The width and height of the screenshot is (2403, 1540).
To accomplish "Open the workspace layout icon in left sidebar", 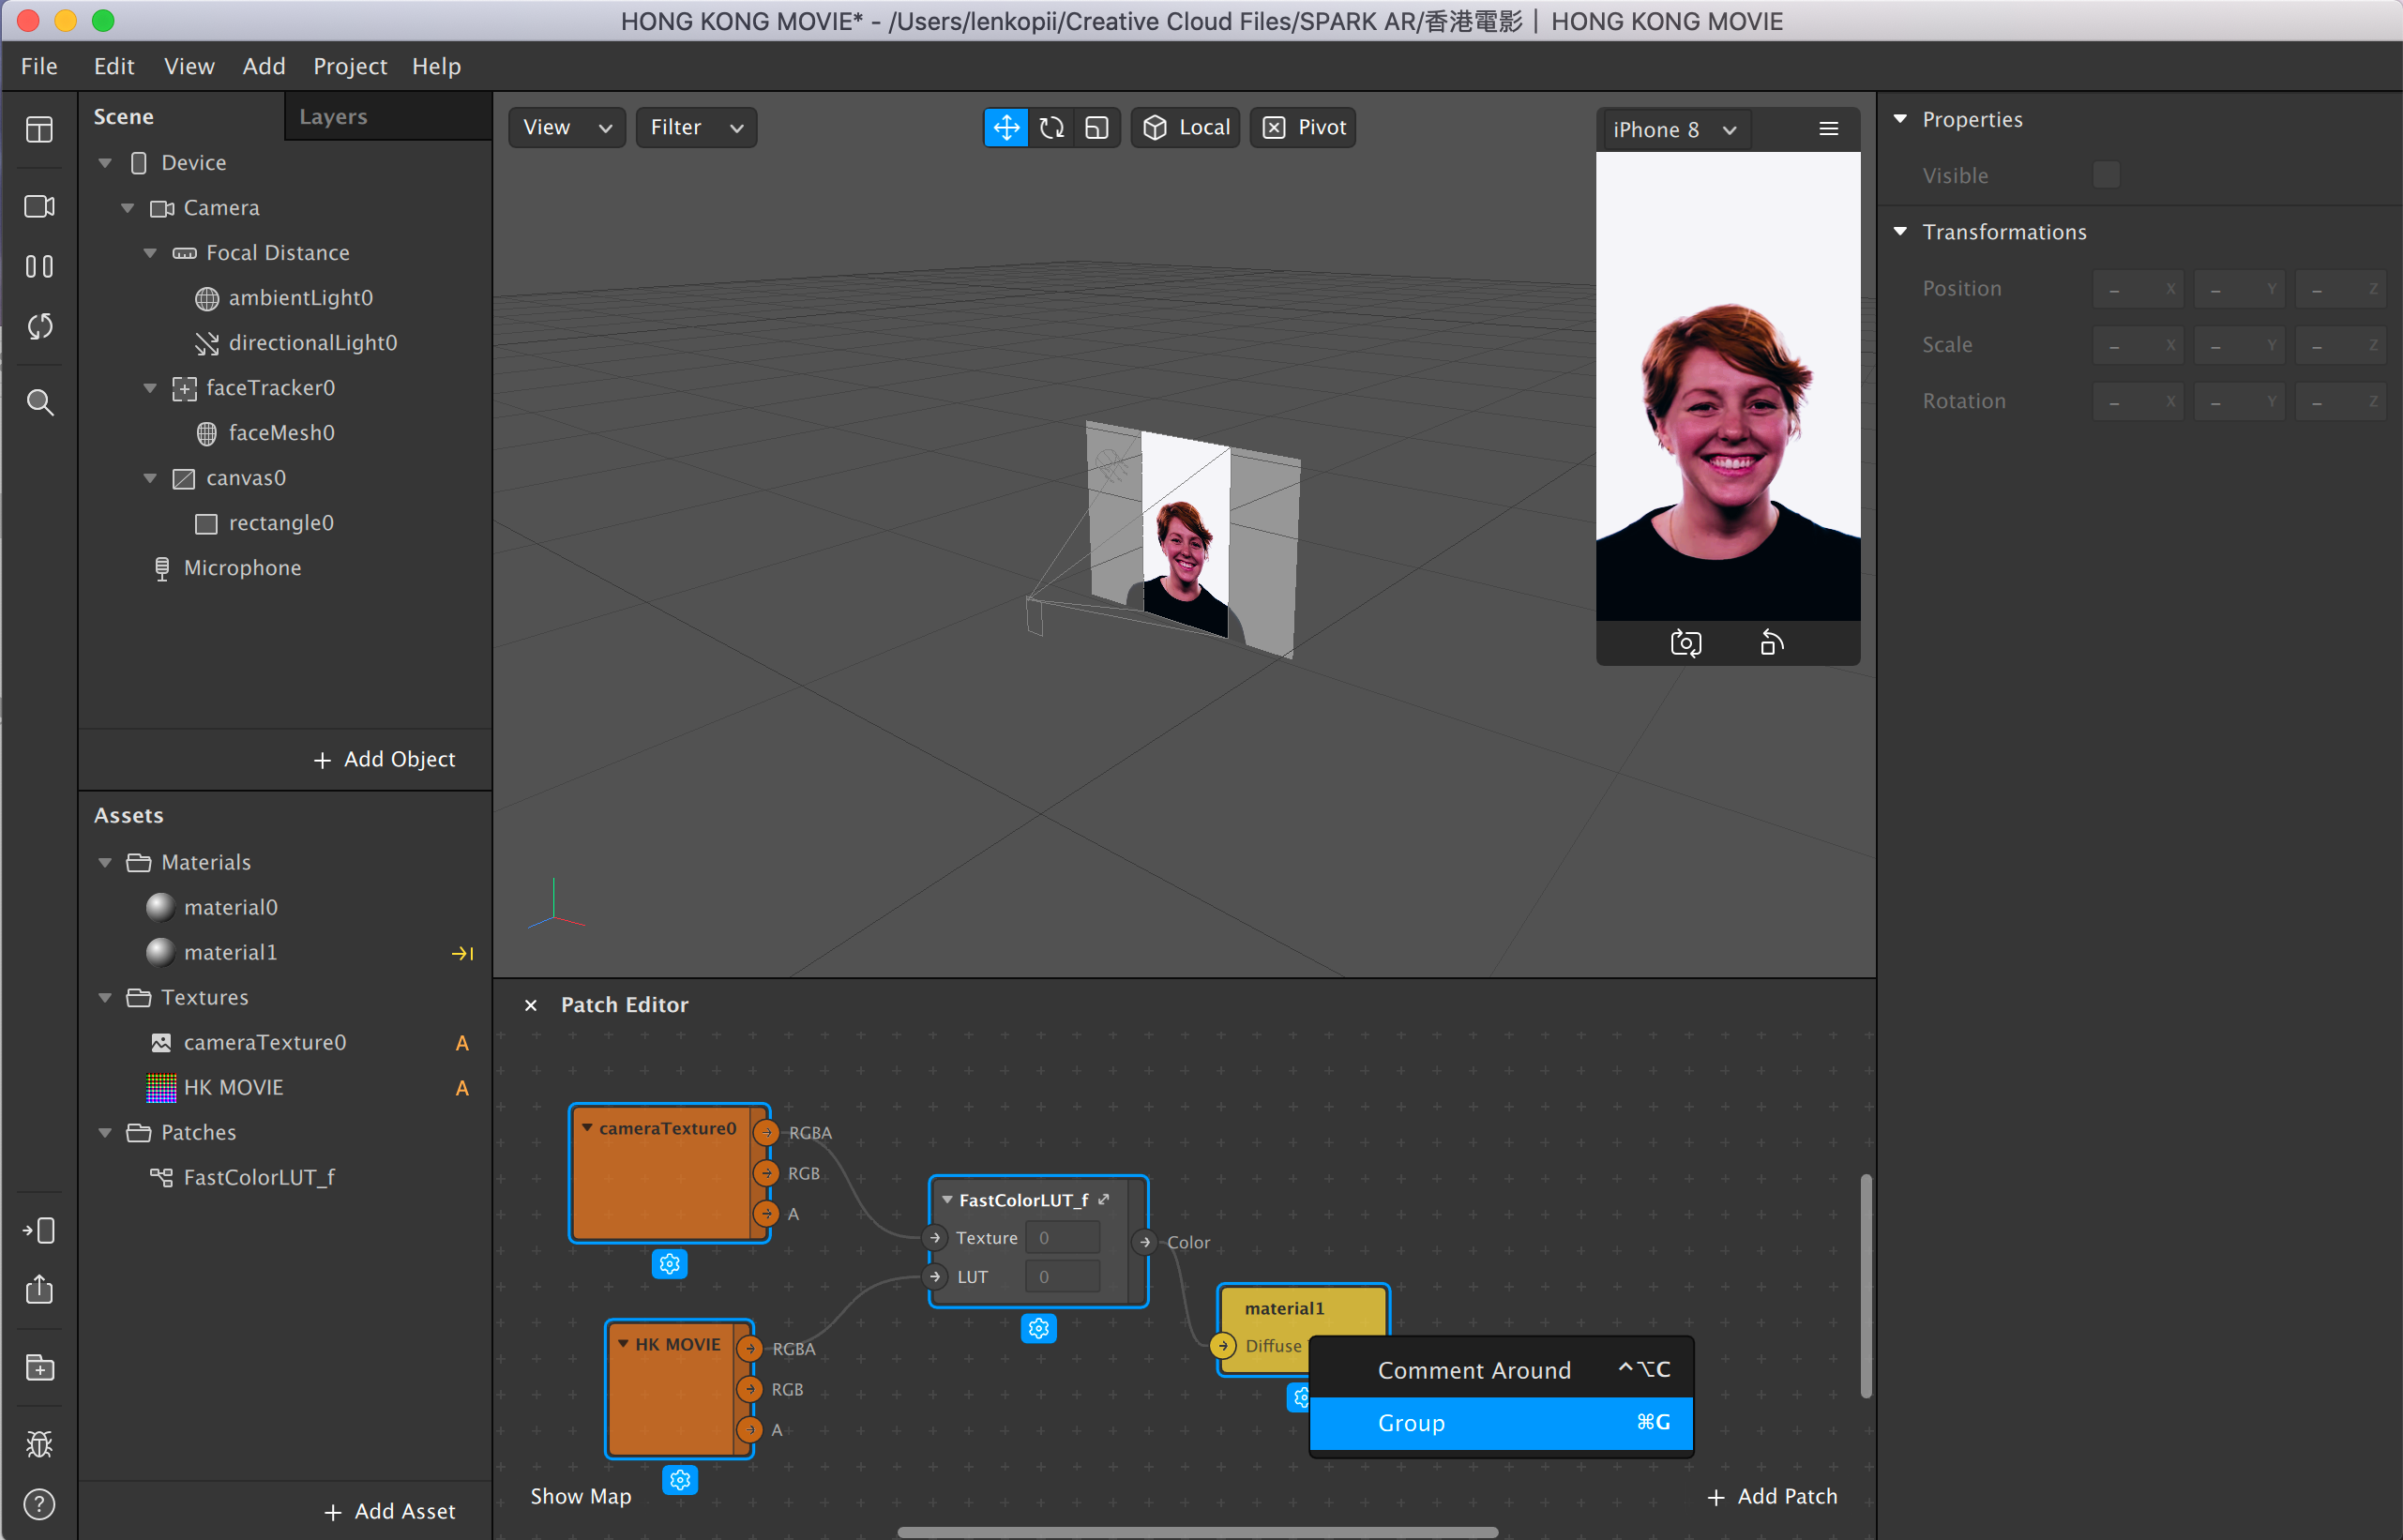I will (x=39, y=130).
